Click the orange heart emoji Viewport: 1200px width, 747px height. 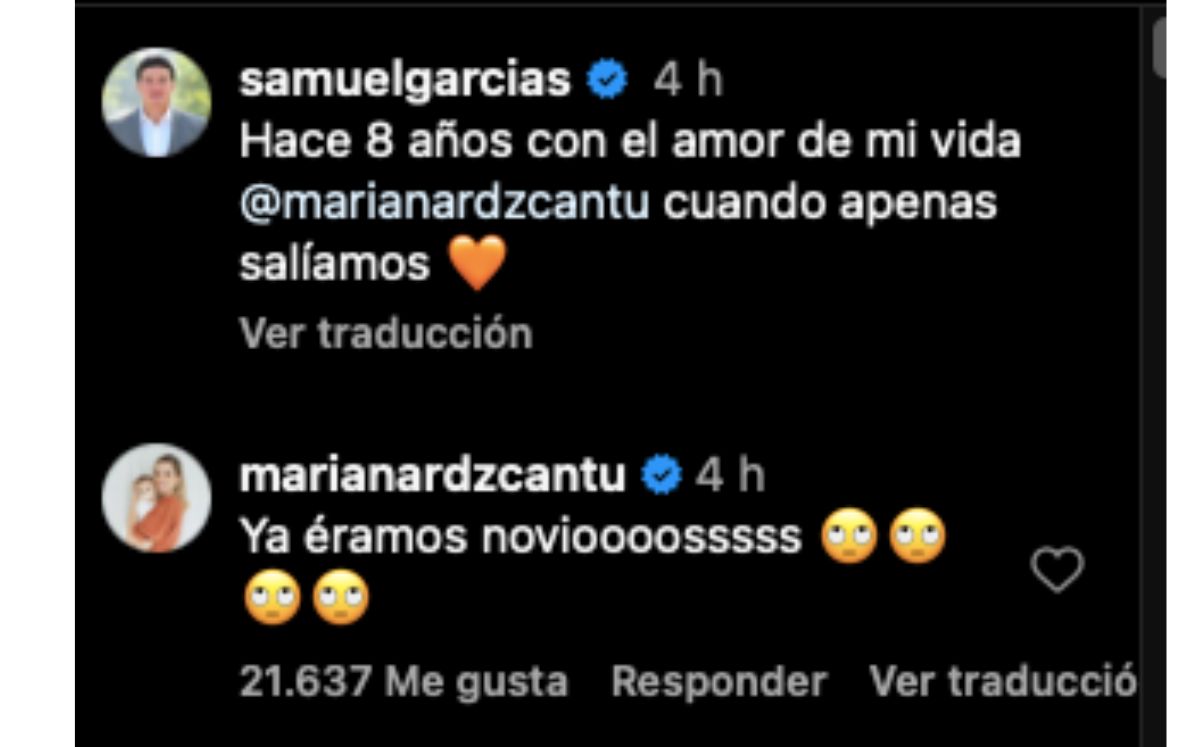(x=477, y=263)
